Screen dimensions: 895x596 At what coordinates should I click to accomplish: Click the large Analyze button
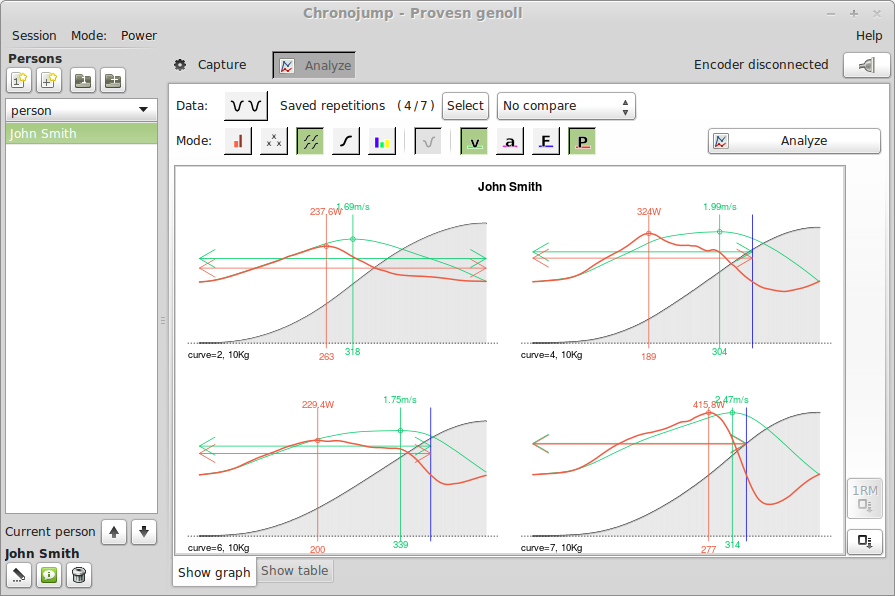[x=794, y=141]
